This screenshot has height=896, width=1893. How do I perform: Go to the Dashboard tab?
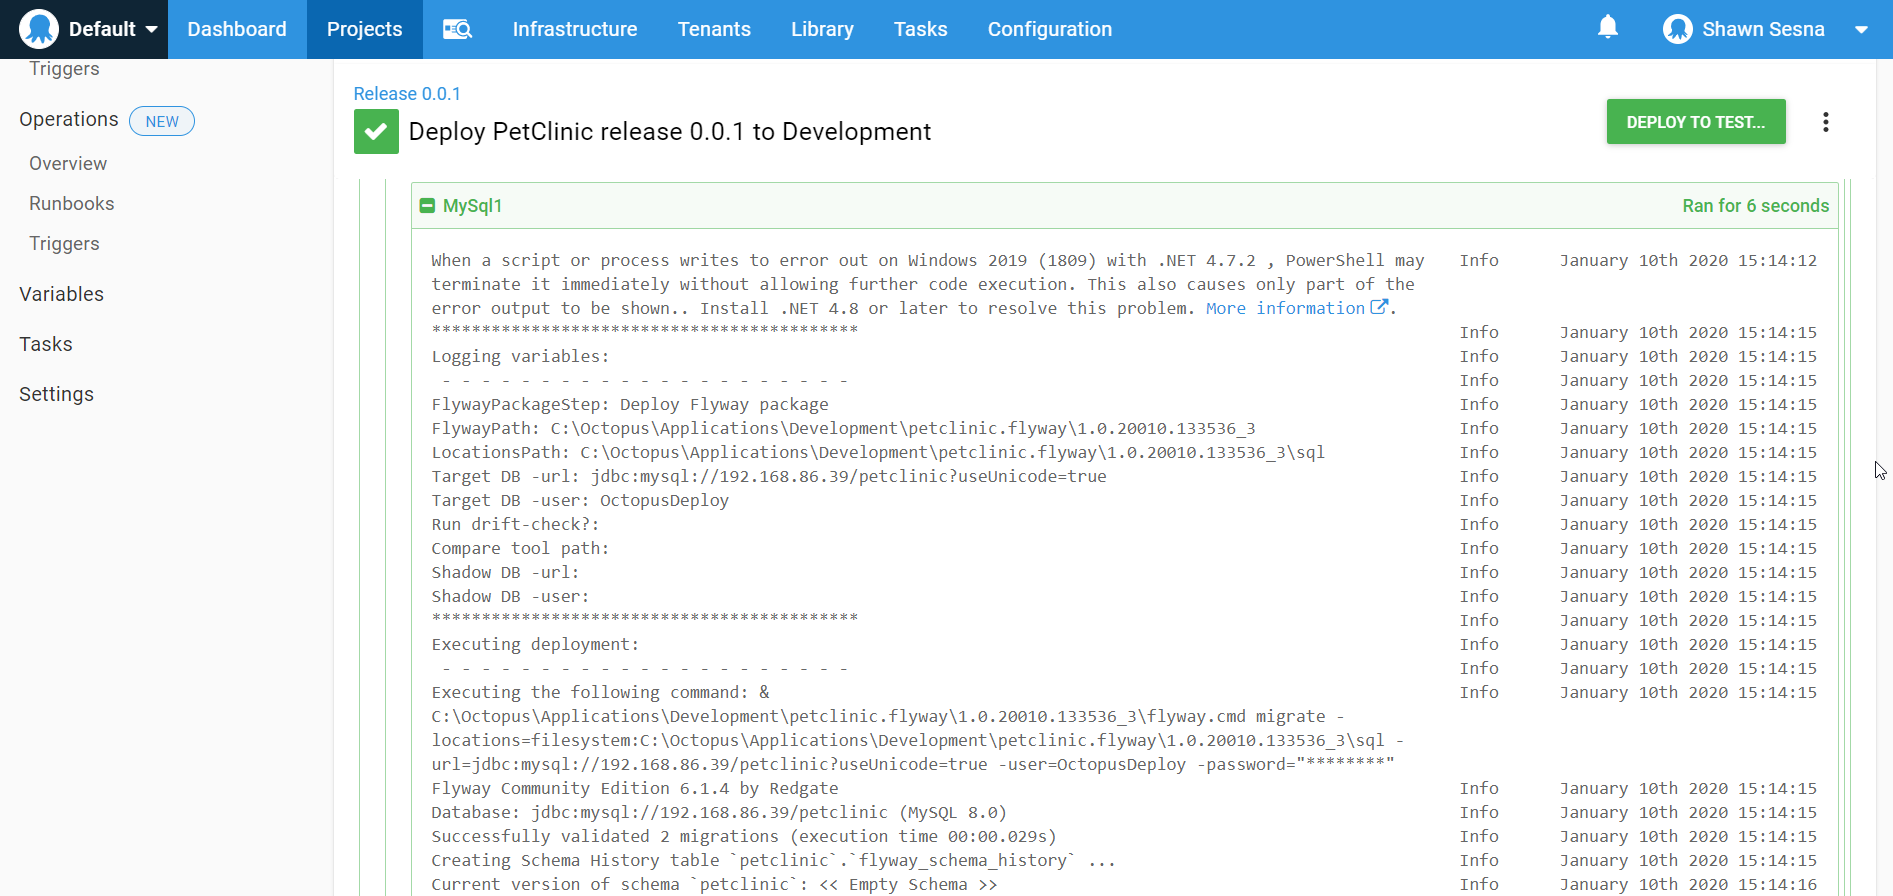tap(237, 29)
